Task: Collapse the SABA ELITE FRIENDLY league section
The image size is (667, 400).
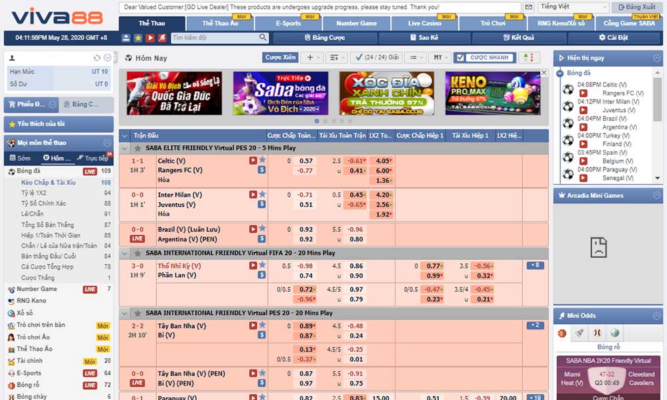Action: (x=125, y=148)
